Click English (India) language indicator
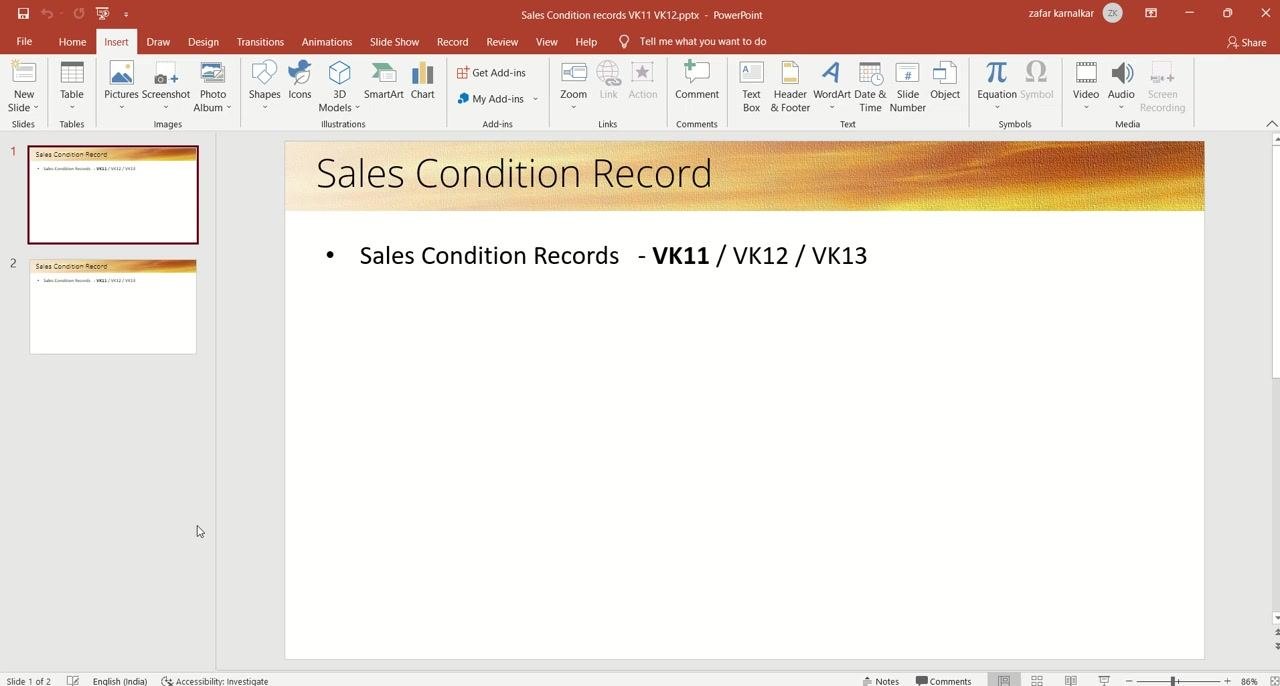Image resolution: width=1280 pixels, height=686 pixels. tap(120, 681)
